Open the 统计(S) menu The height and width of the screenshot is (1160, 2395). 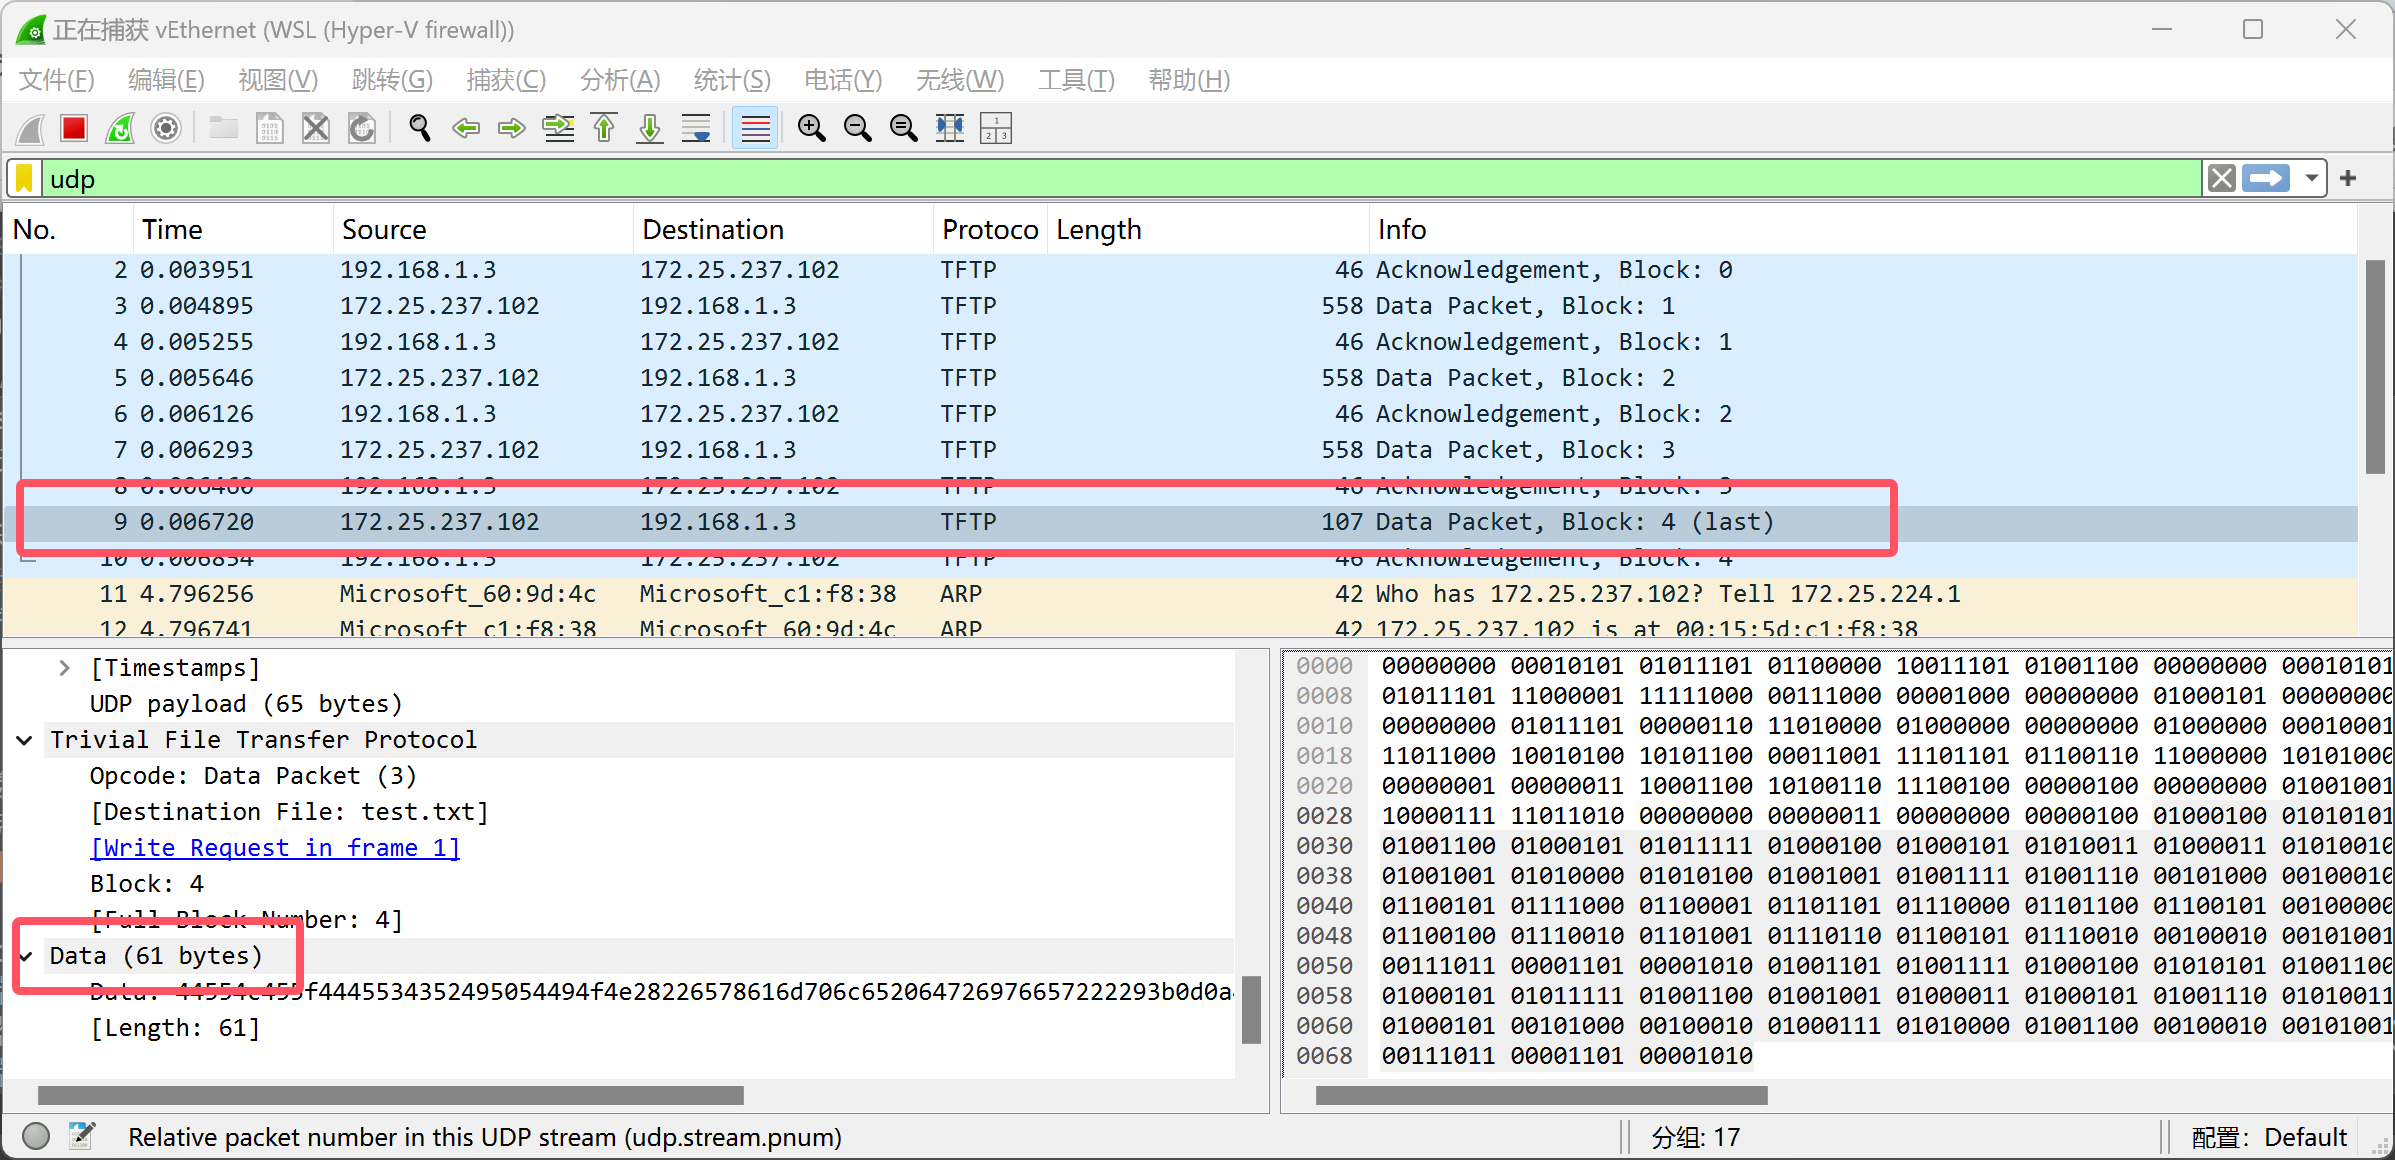click(732, 80)
